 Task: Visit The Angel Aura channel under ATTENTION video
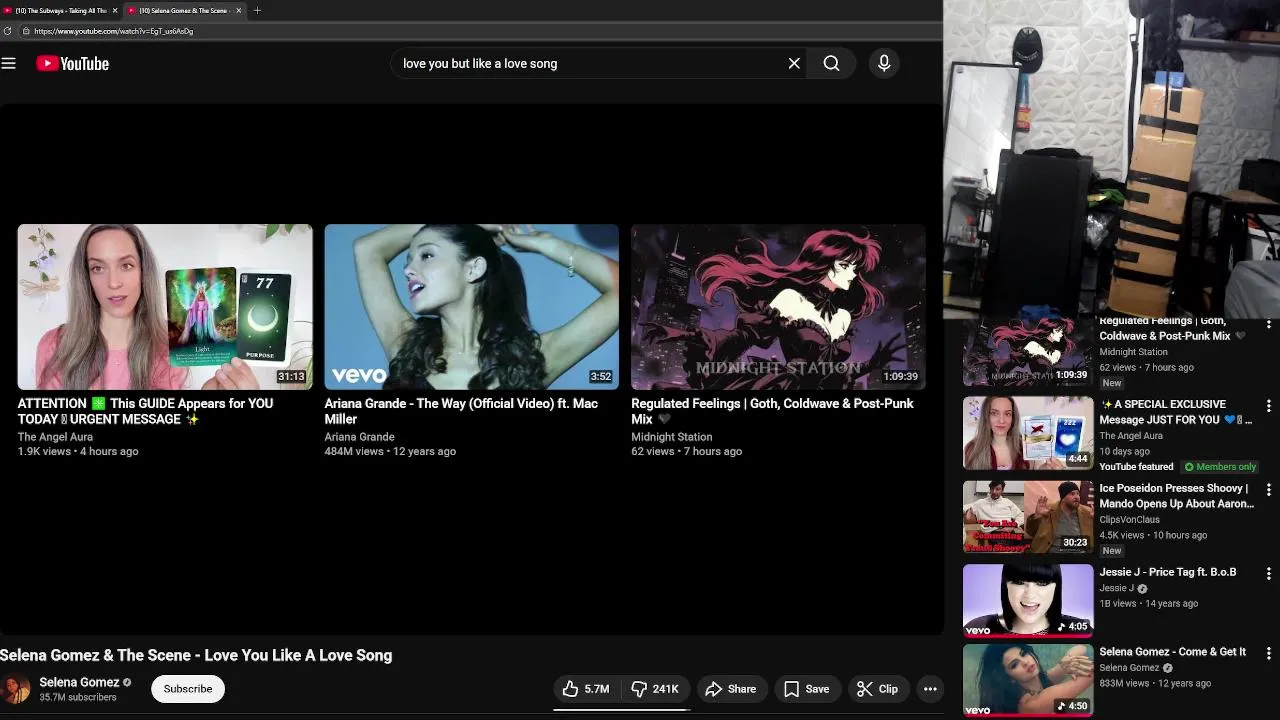tap(55, 437)
